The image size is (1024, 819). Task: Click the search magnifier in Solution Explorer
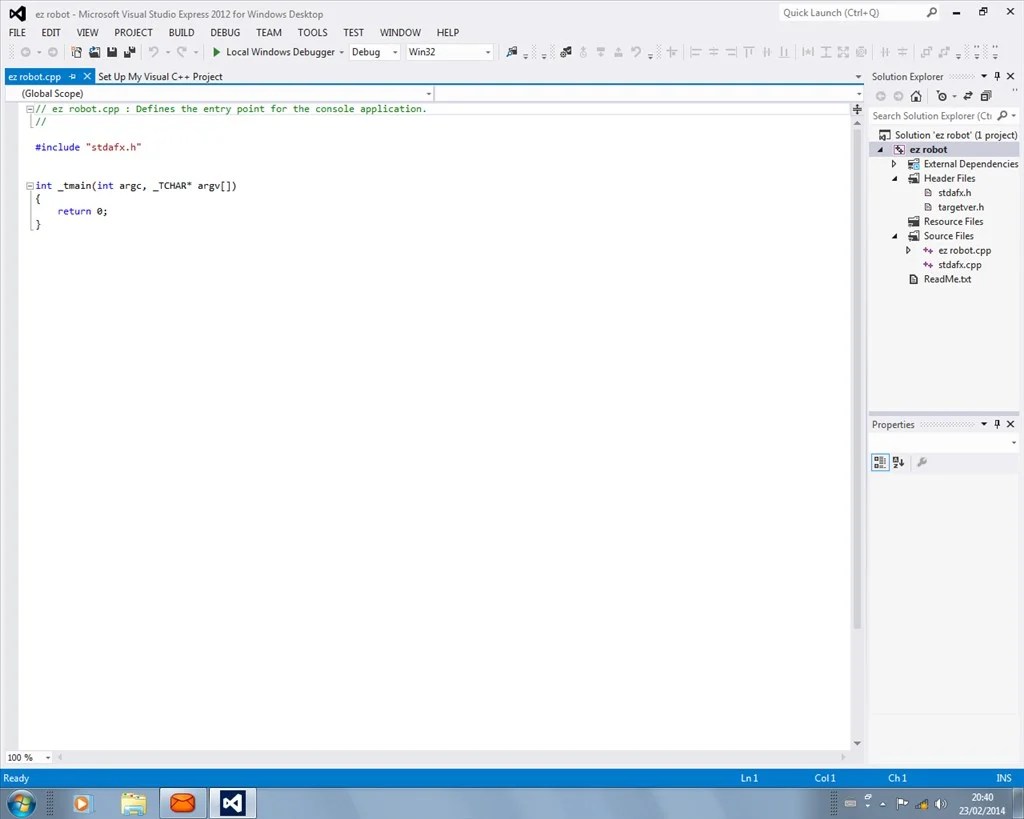pyautogui.click(x=1002, y=116)
